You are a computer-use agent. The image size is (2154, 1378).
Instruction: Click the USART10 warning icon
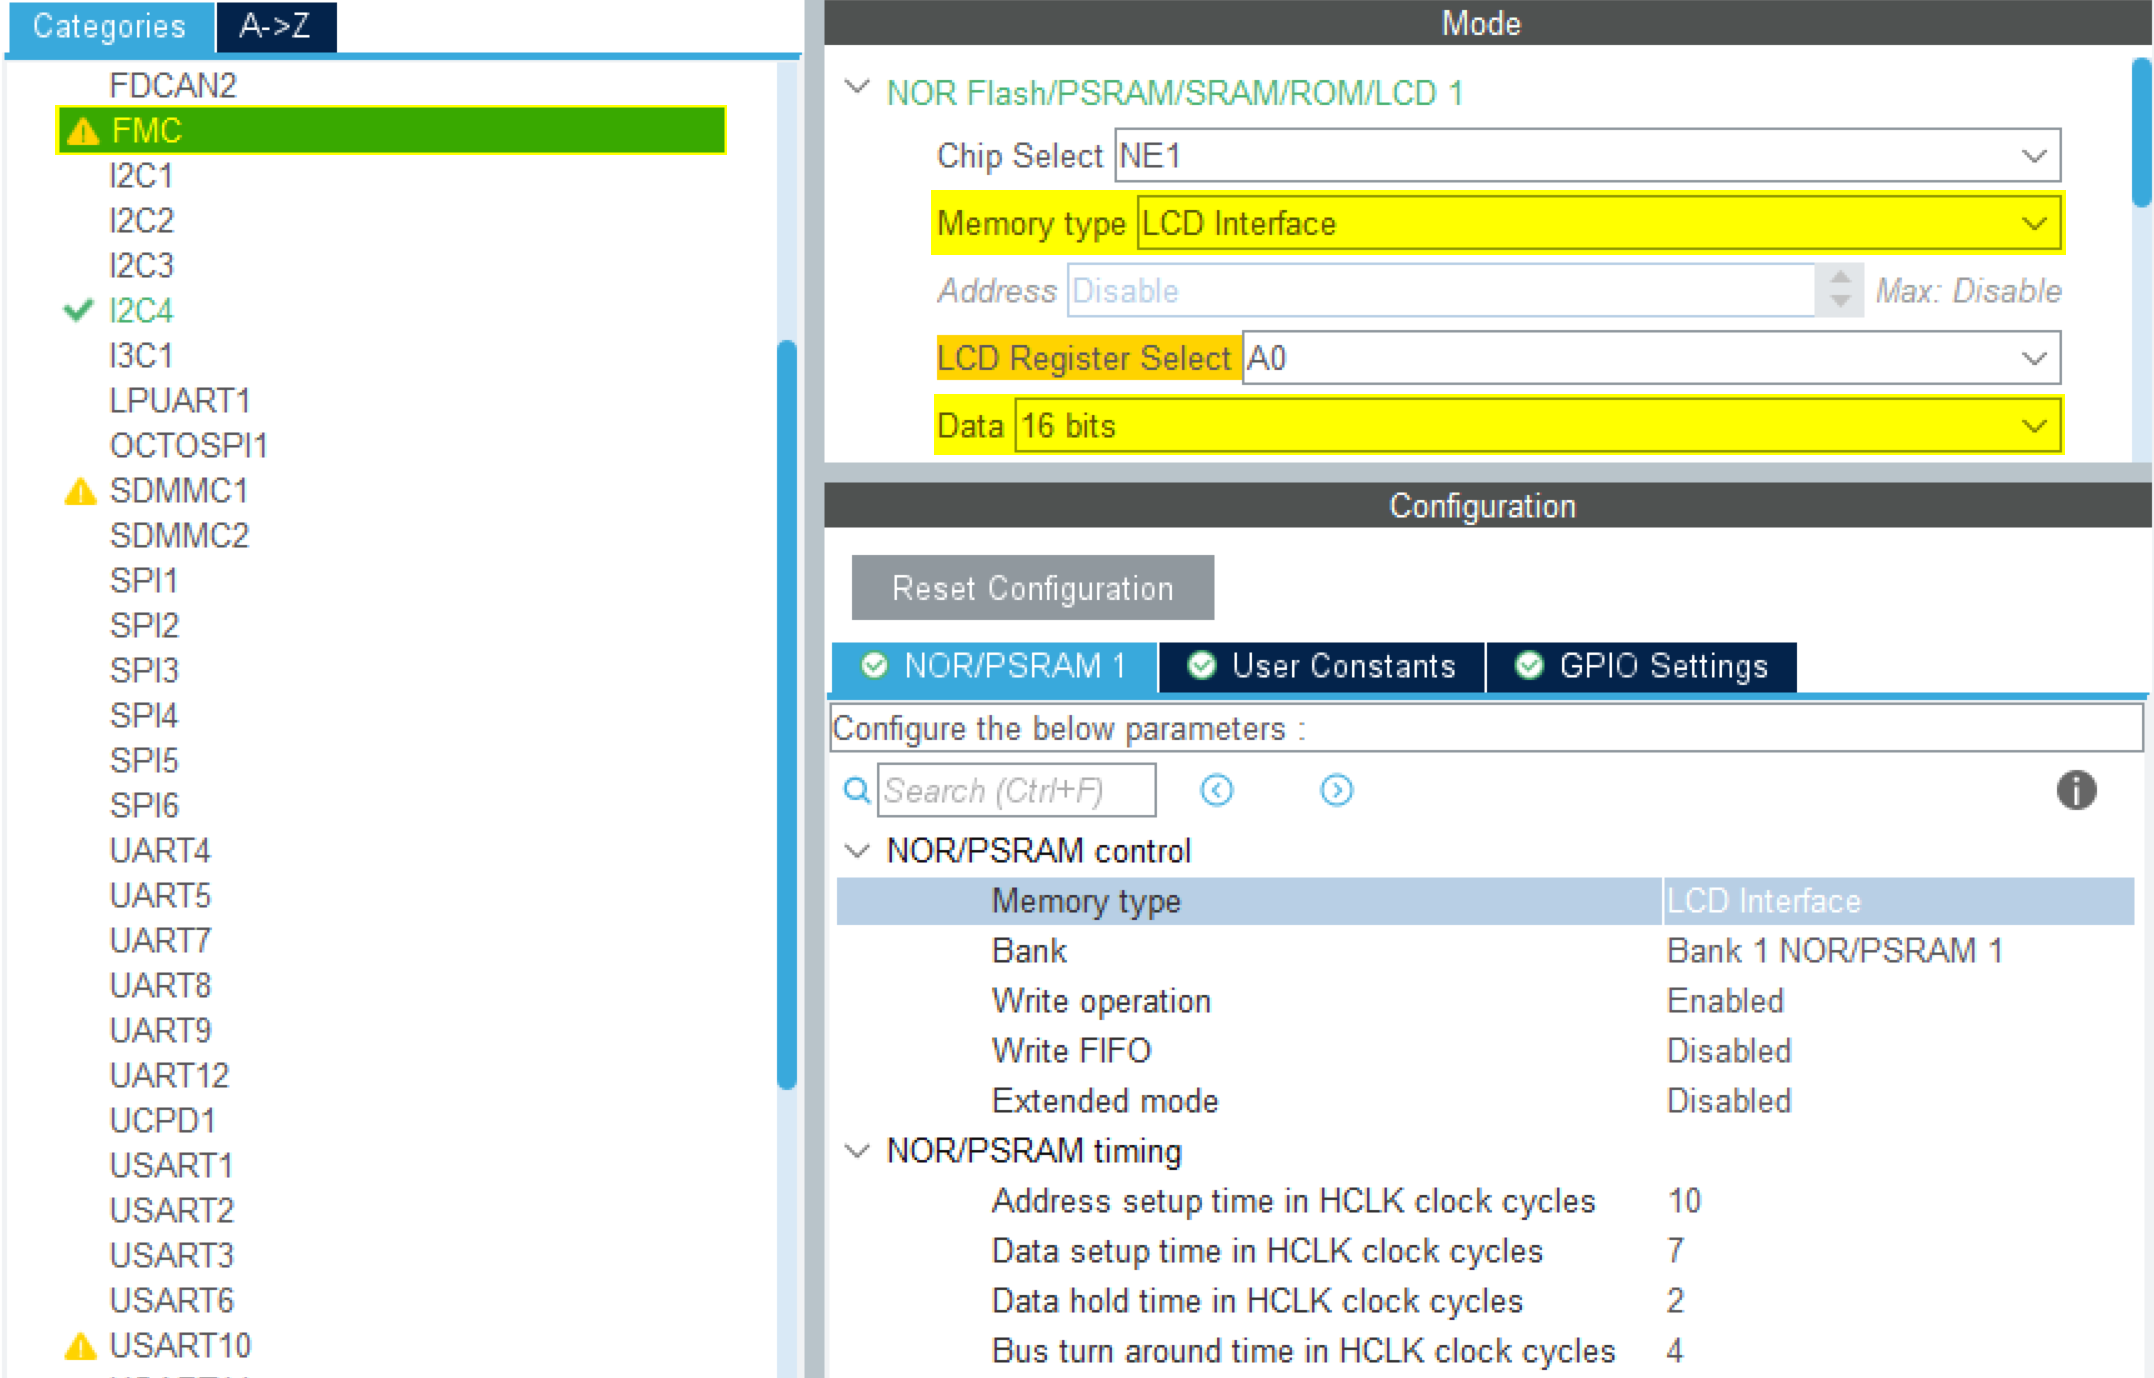(80, 1346)
